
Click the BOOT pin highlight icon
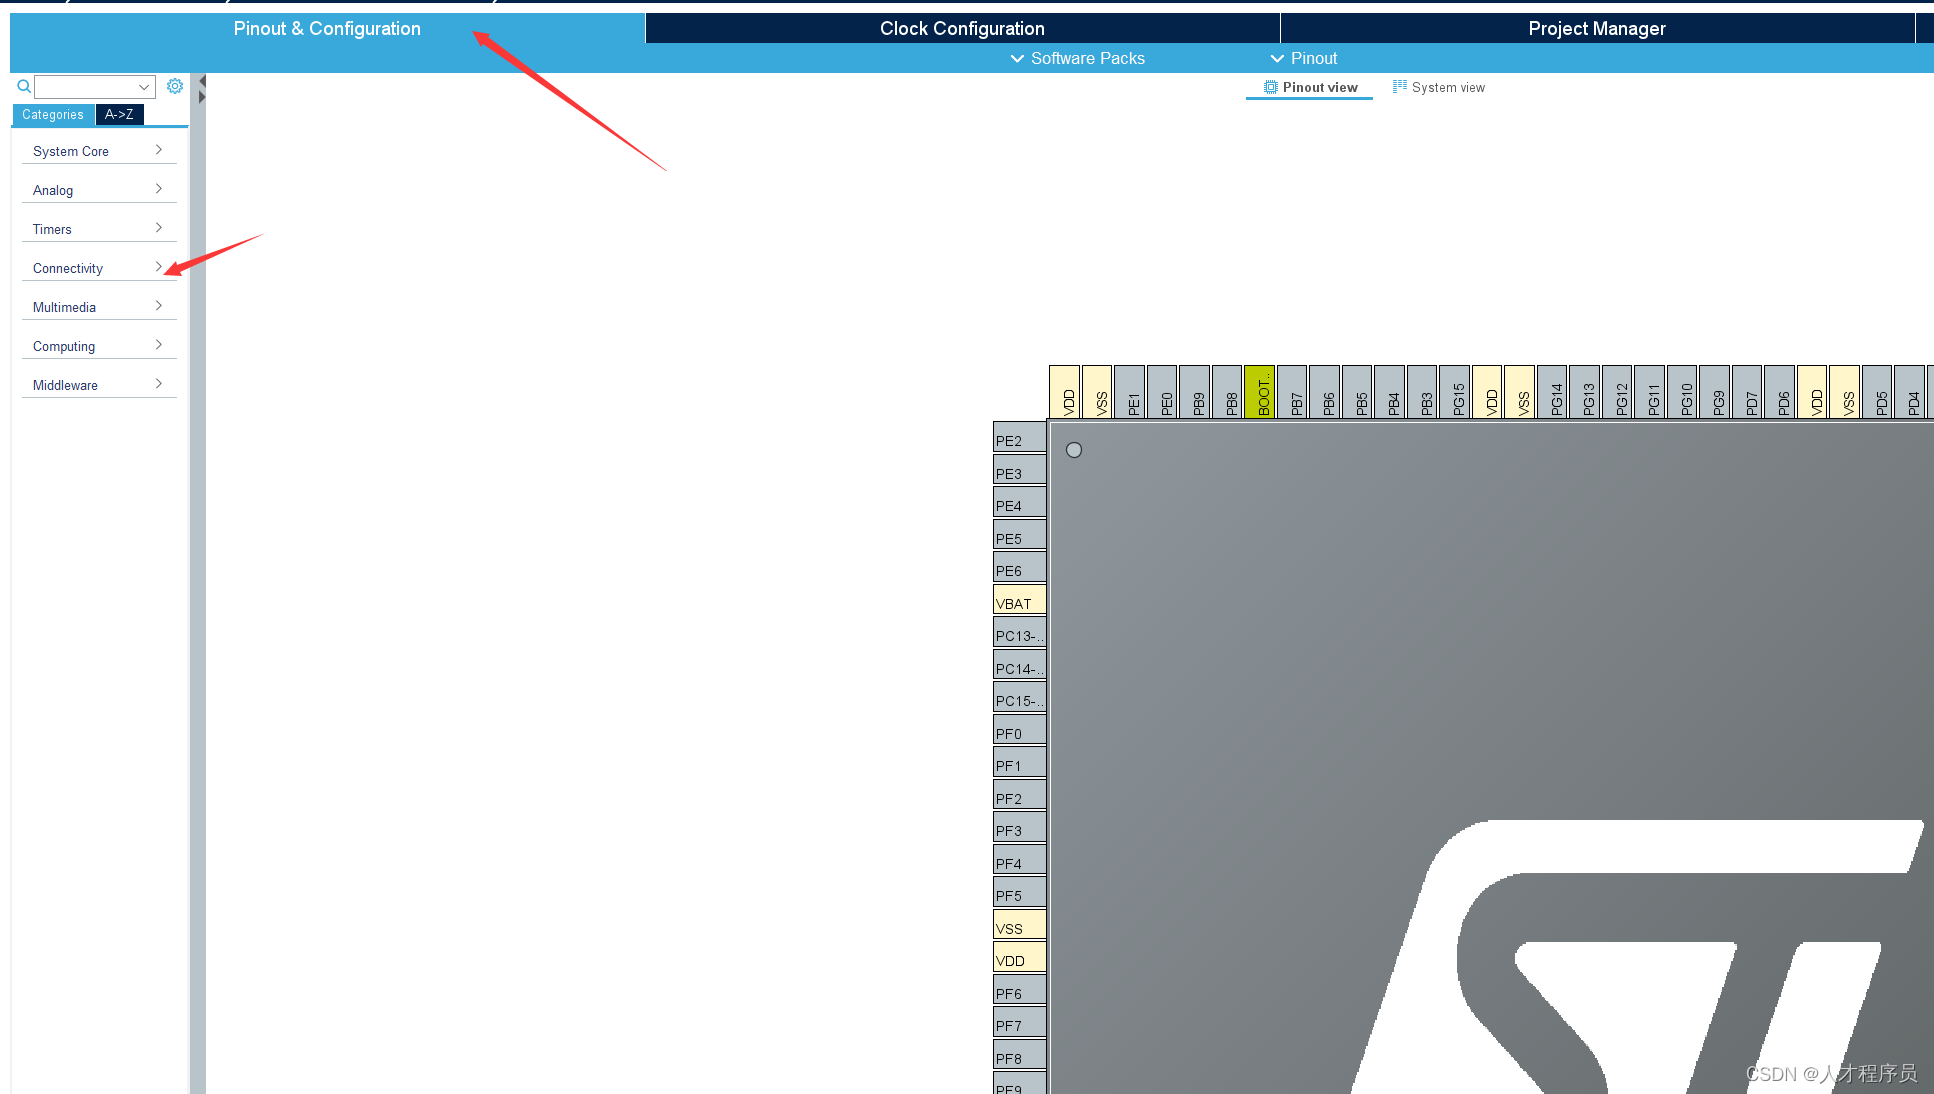click(x=1259, y=392)
